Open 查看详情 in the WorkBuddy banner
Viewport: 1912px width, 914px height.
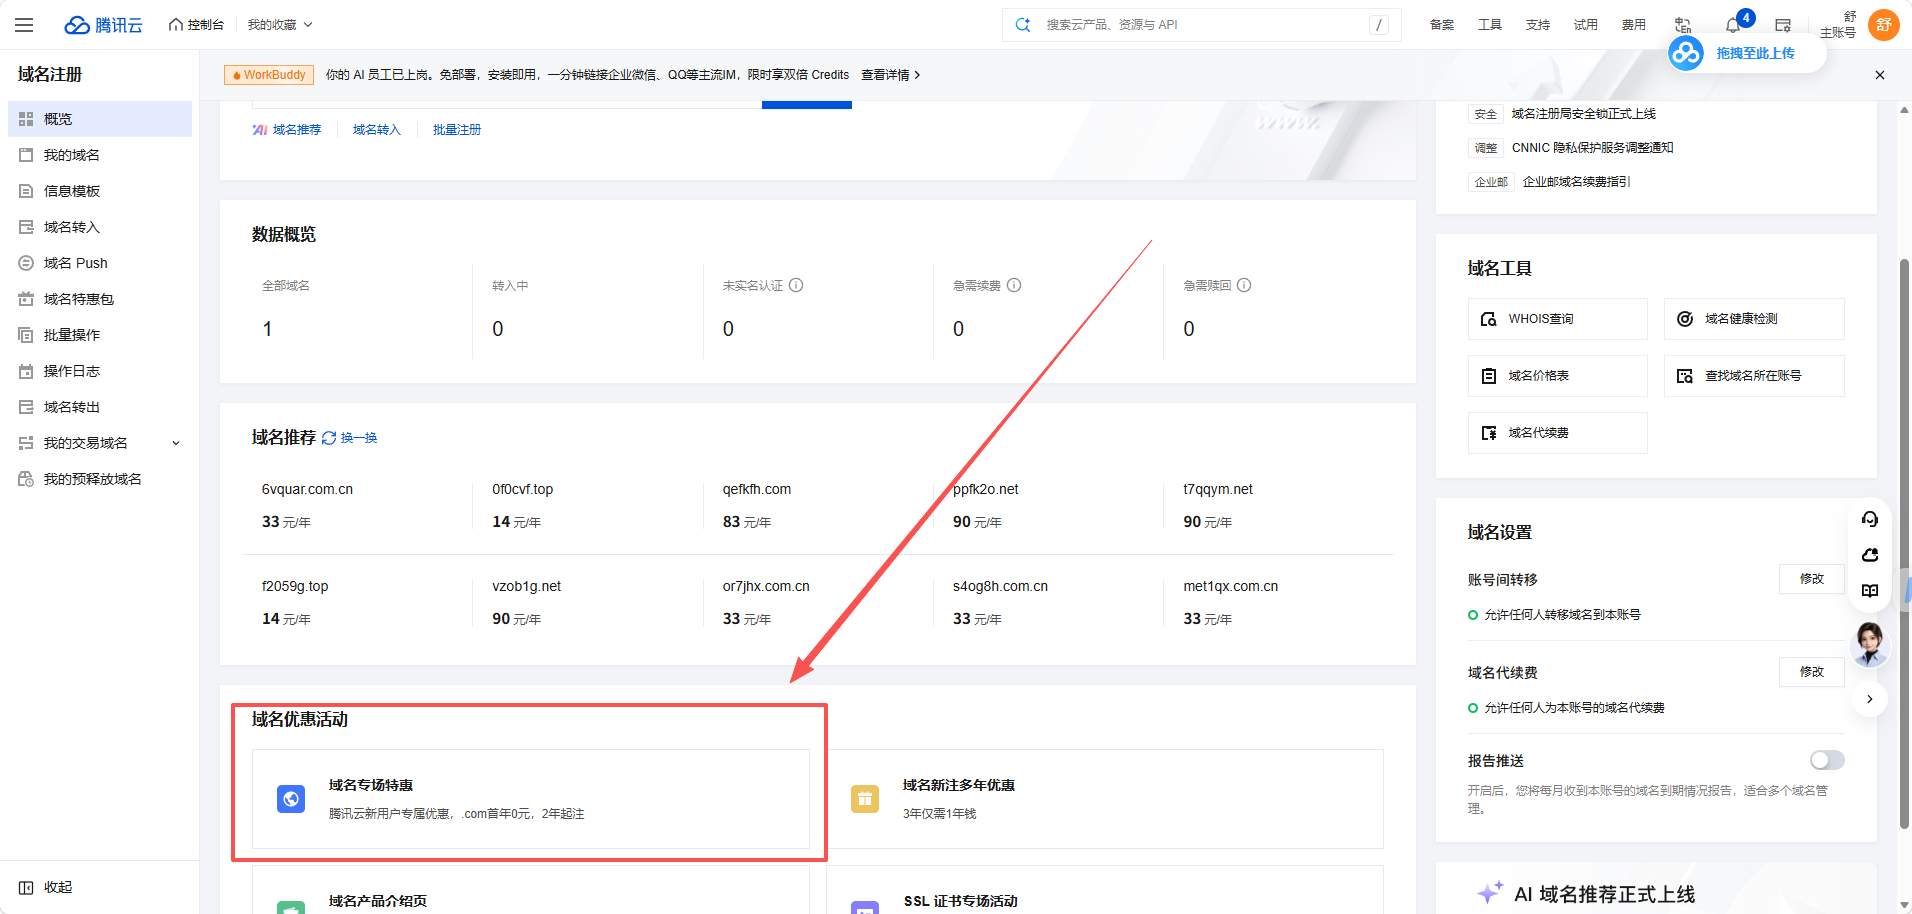tap(890, 75)
